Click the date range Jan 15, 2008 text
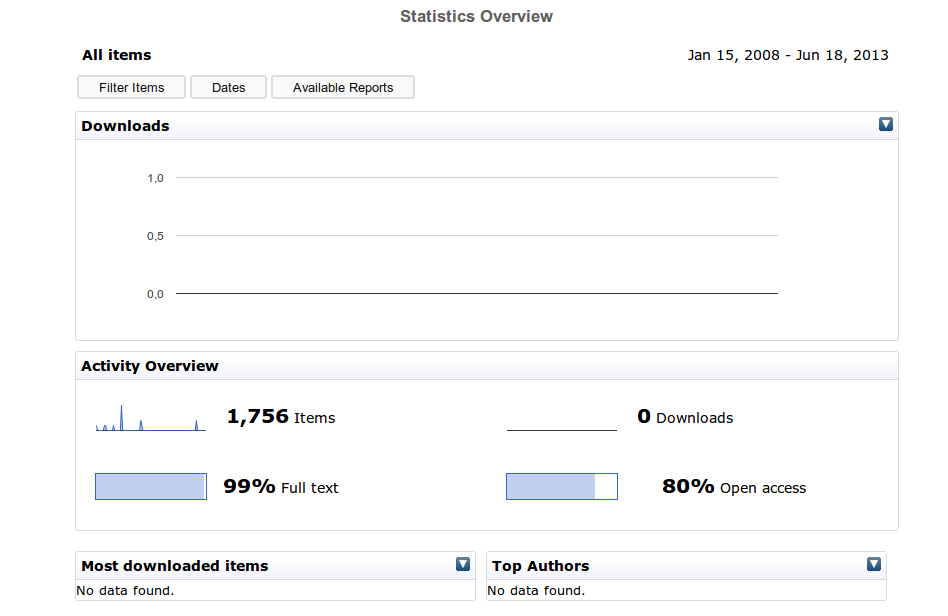The height and width of the screenshot is (616, 948). click(733, 55)
